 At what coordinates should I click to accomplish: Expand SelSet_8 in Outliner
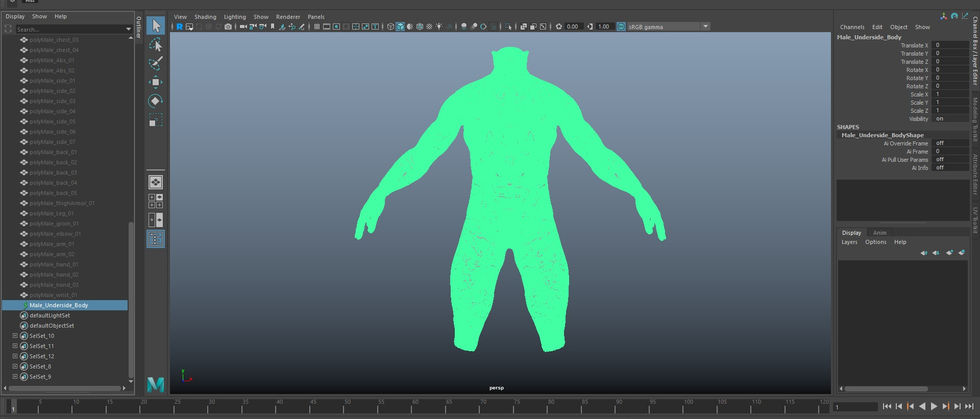(x=15, y=366)
